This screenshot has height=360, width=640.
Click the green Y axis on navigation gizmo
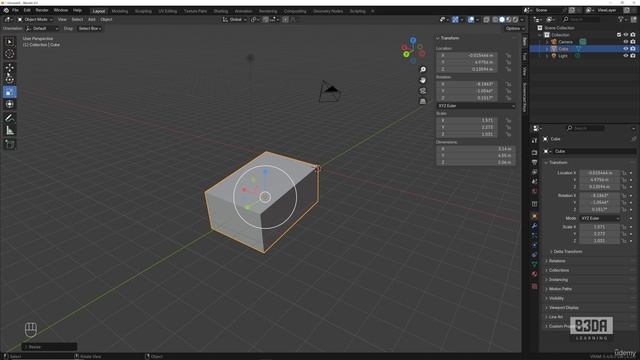pos(406,54)
